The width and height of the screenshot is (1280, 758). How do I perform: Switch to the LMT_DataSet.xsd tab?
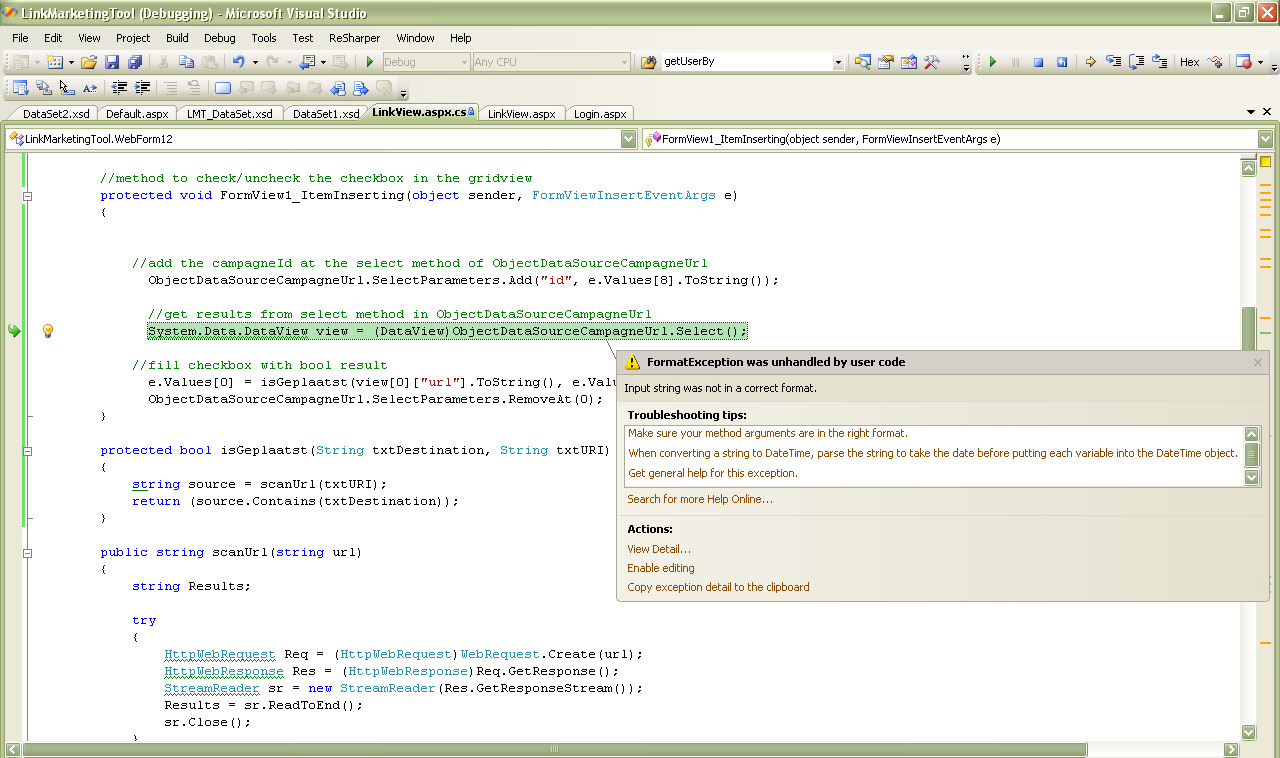229,114
